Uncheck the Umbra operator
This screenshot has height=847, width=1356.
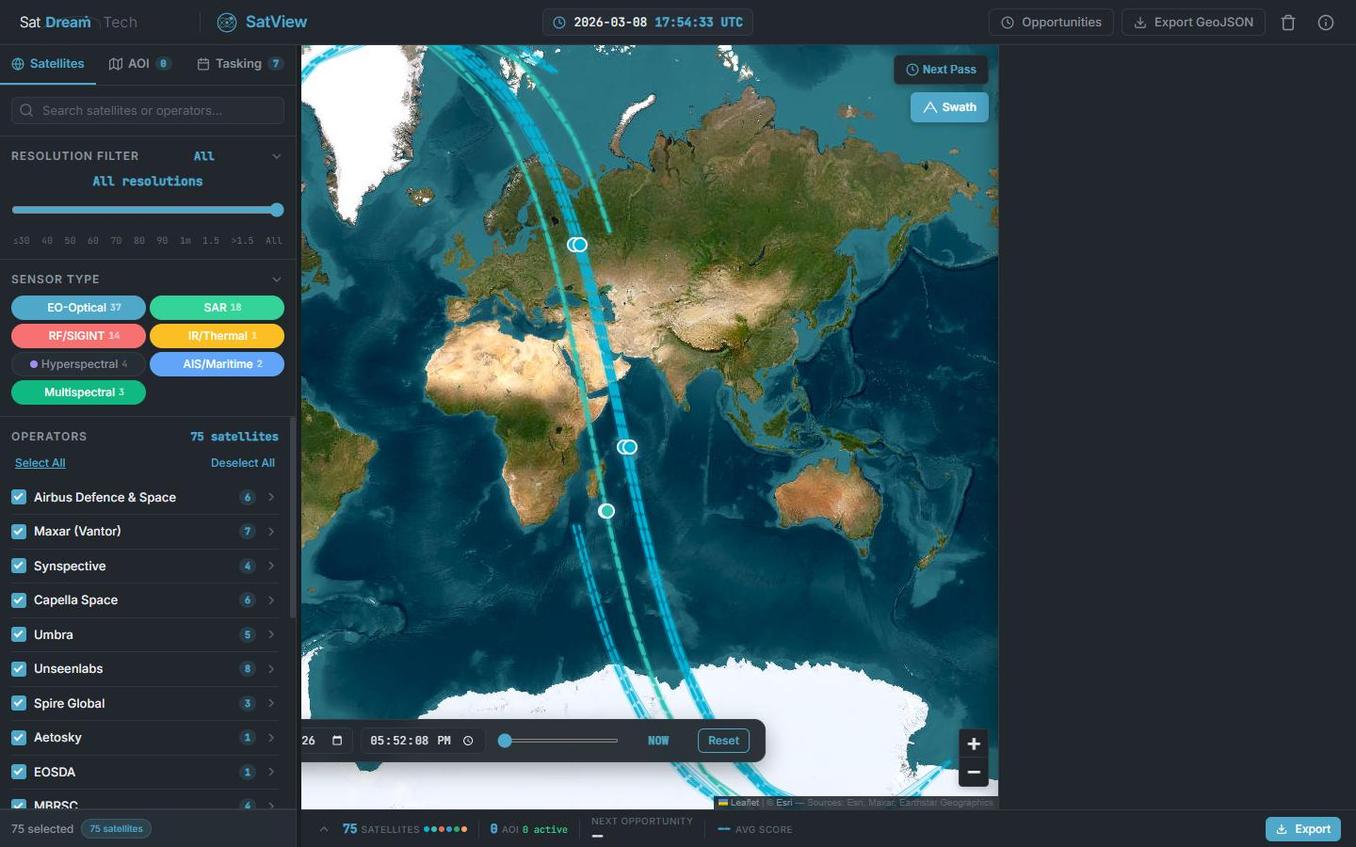pos(18,634)
